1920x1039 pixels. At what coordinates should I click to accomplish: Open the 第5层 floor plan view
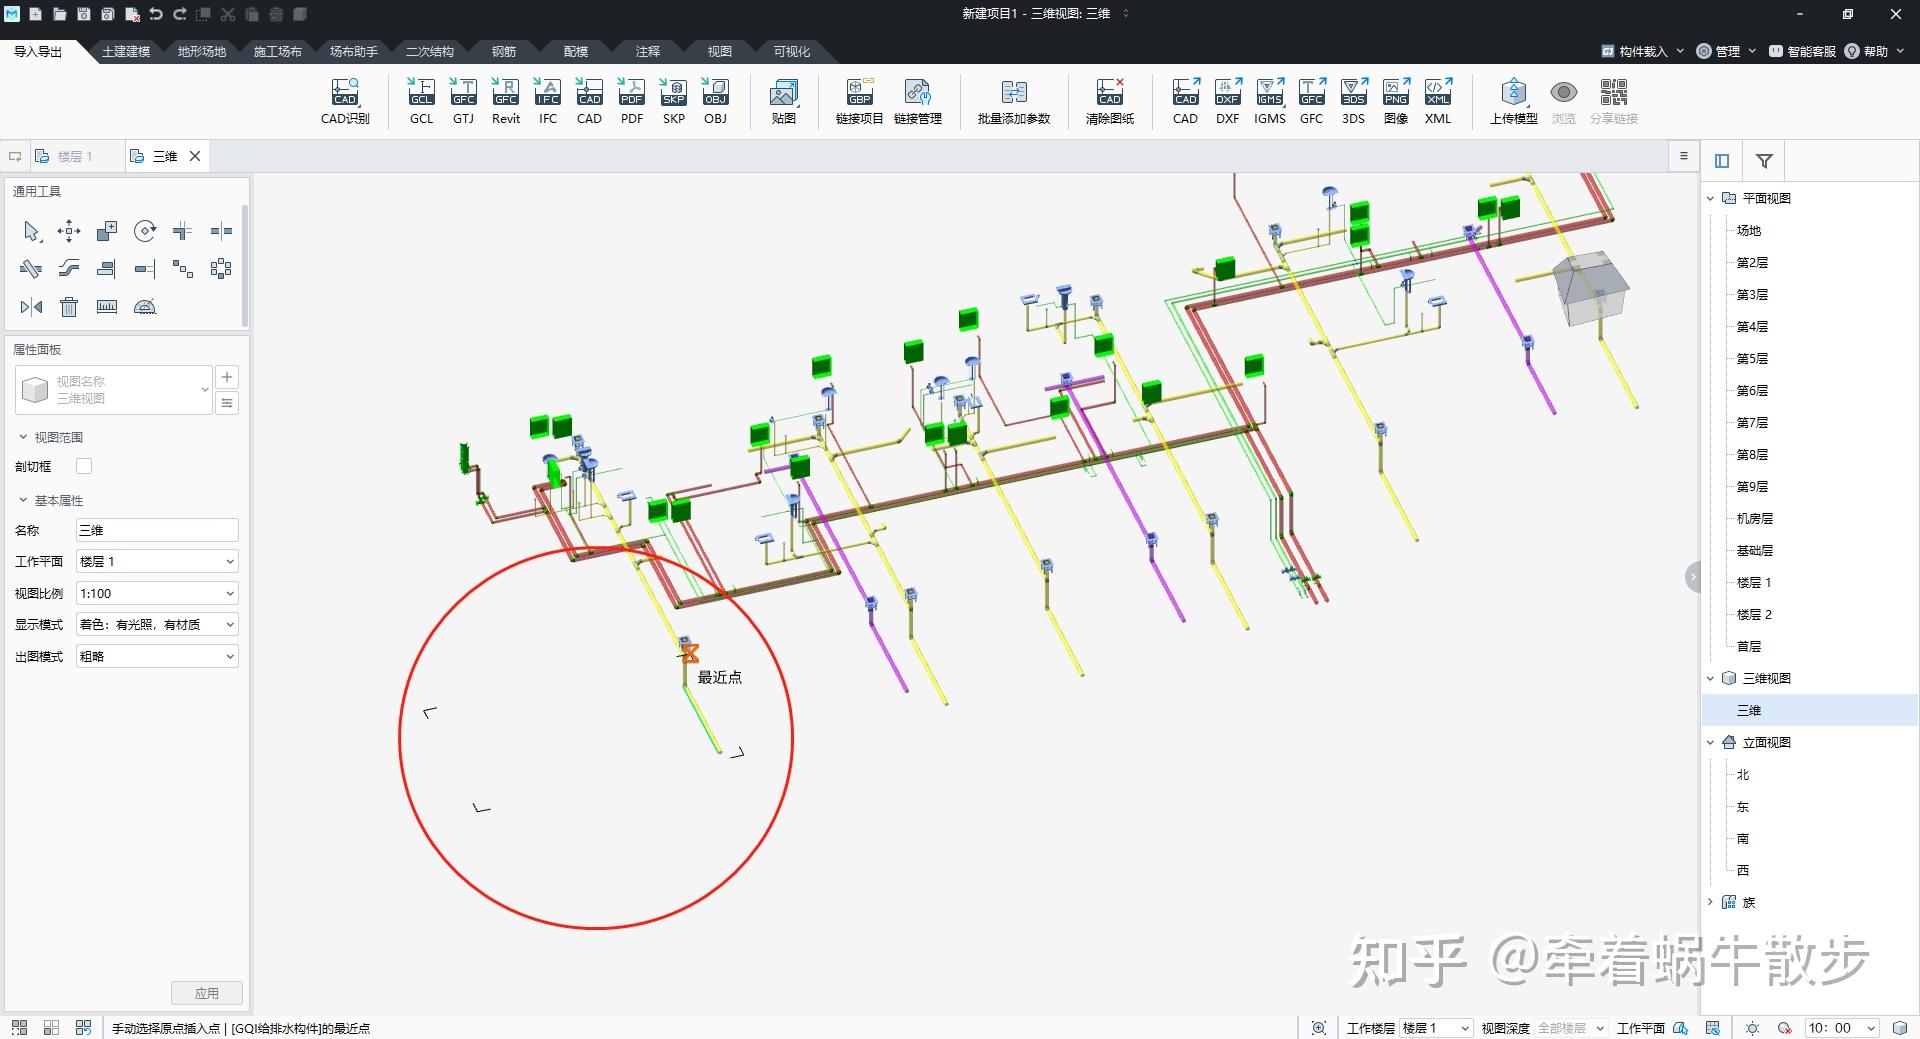pyautogui.click(x=1752, y=359)
